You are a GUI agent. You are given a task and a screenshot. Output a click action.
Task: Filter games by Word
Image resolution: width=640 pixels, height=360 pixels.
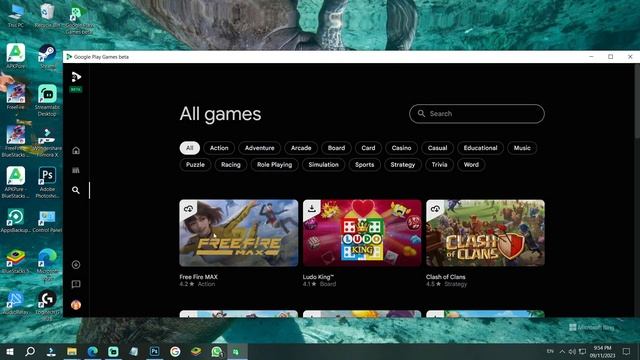click(x=471, y=164)
